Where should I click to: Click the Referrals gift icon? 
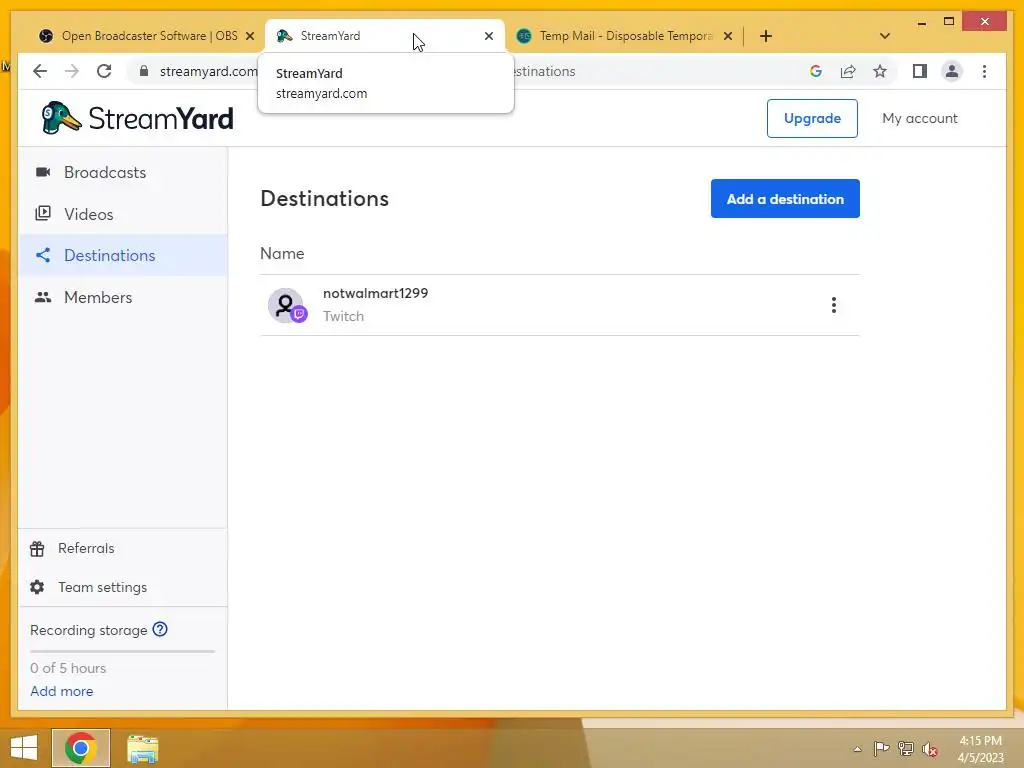click(37, 549)
